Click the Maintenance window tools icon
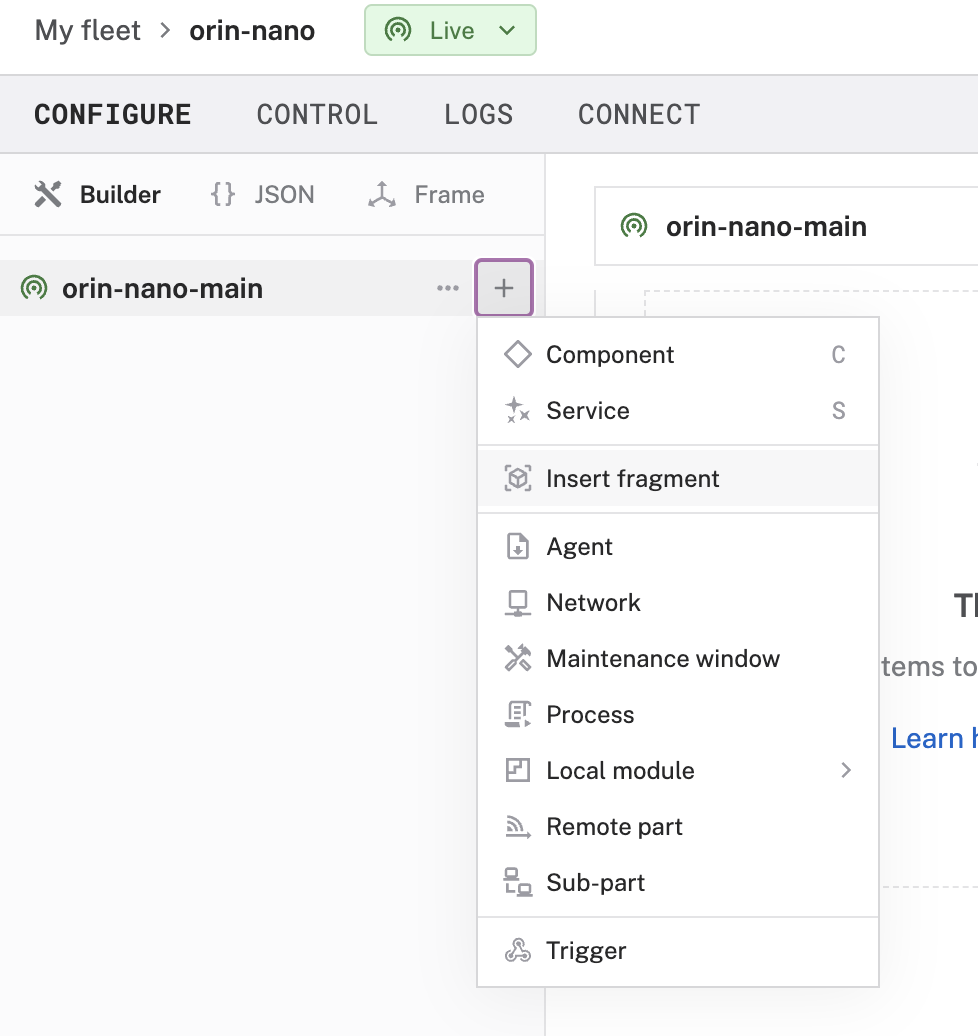 (x=517, y=659)
